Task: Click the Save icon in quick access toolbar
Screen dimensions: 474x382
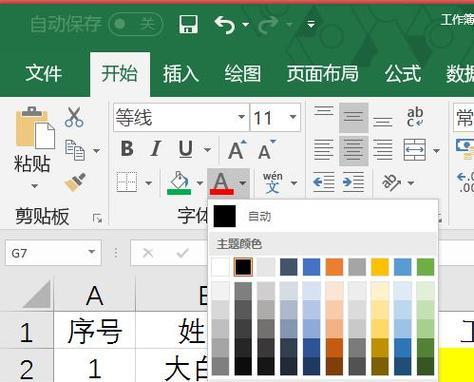Action: 188,24
